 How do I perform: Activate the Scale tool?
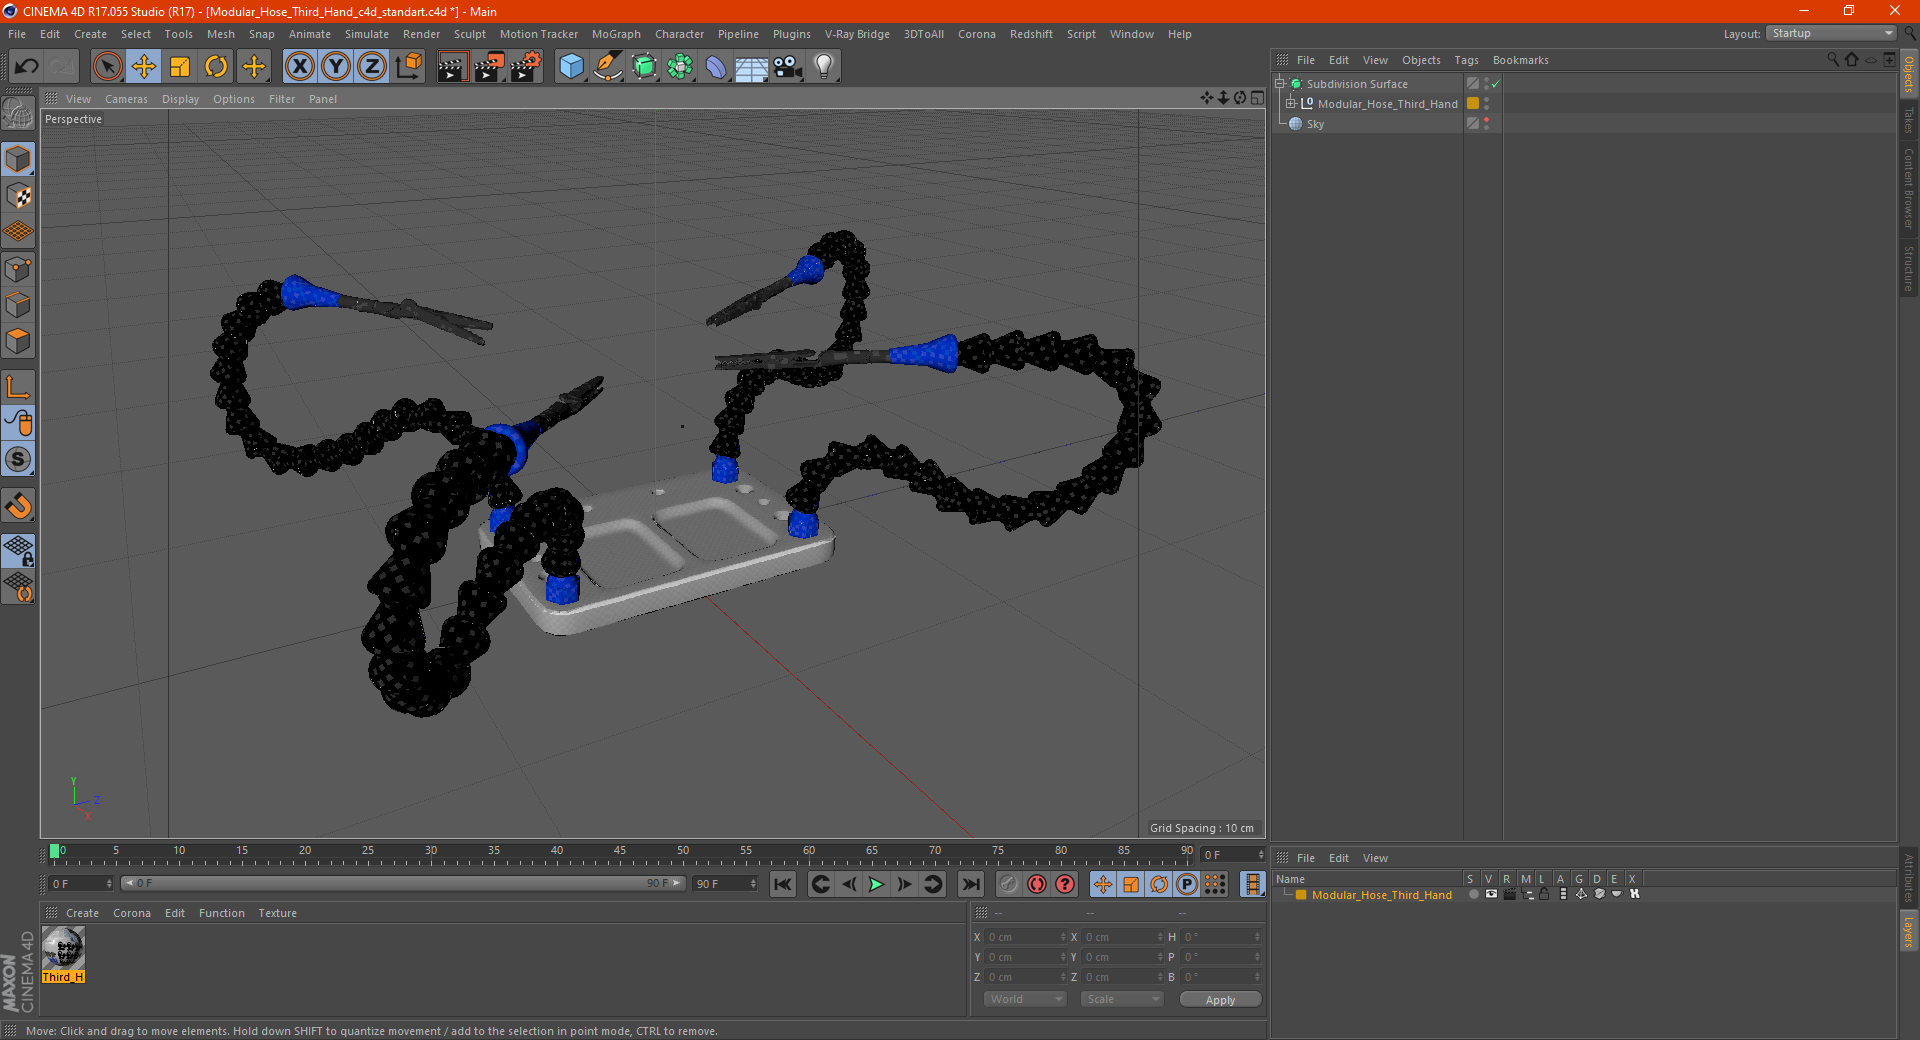[180, 67]
